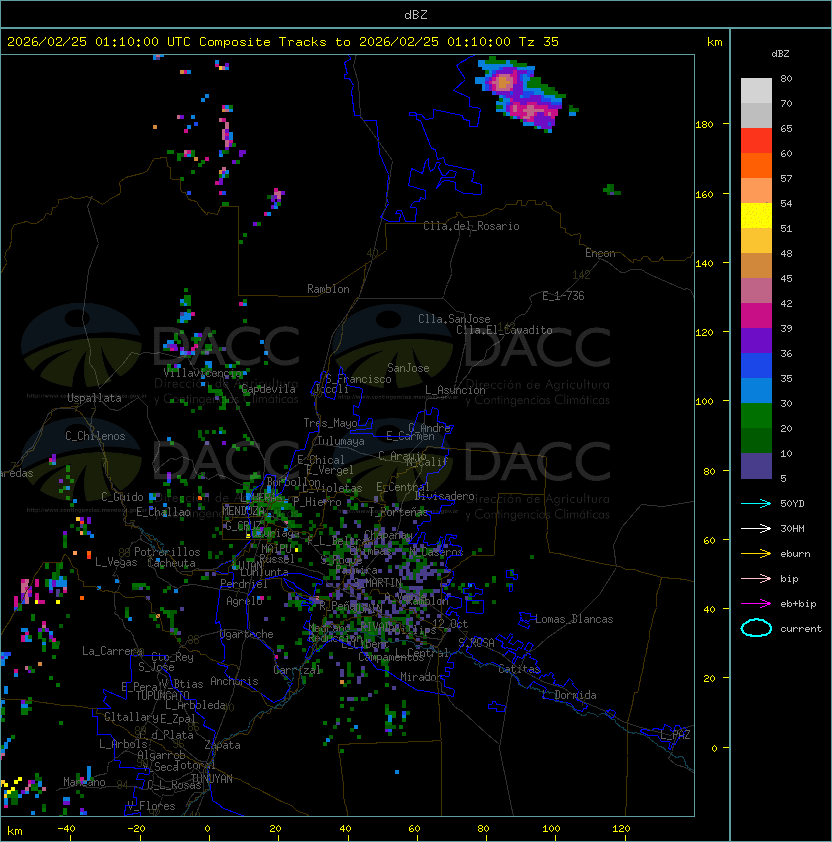Viewport: 832px width, 842px height.
Task: Click the white 30HM arrow in legend
Action: click(x=756, y=528)
